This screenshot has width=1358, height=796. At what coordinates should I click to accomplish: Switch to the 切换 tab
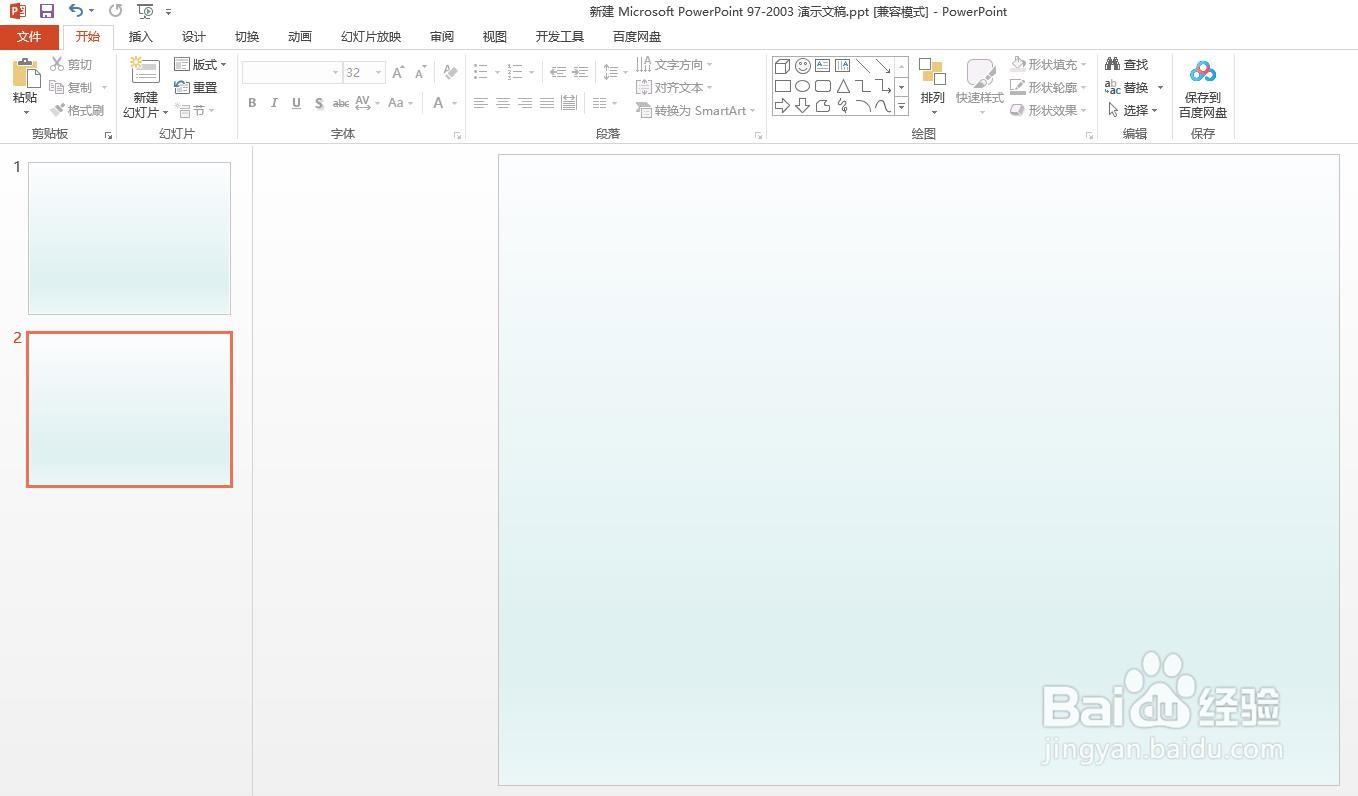(247, 37)
